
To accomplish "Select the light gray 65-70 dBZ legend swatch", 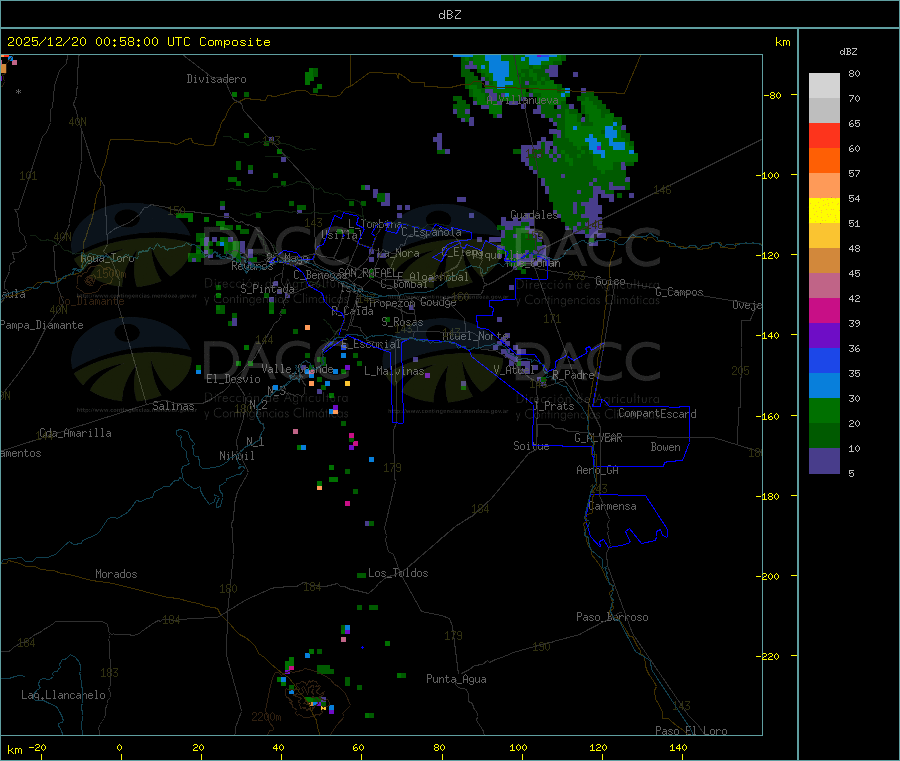I will click(x=824, y=111).
